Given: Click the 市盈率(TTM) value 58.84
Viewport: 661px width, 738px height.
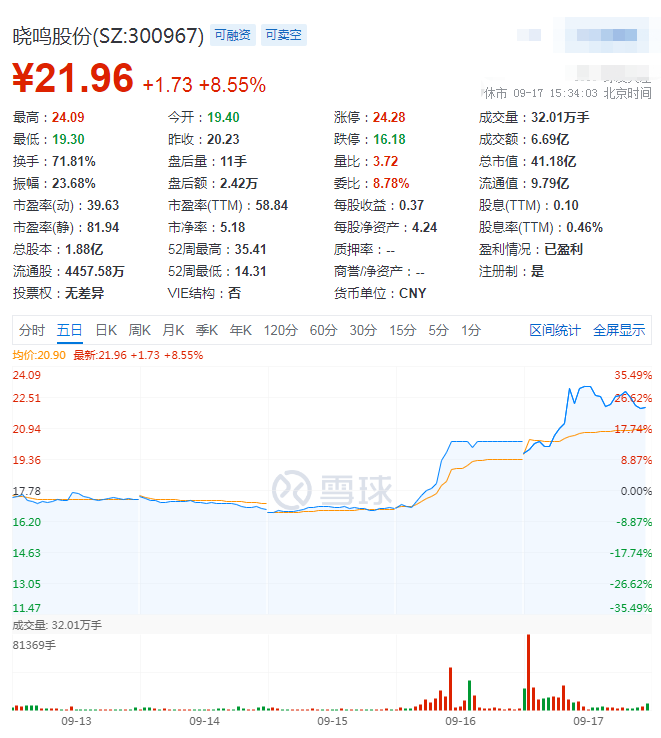Looking at the screenshot, I should pyautogui.click(x=272, y=206).
